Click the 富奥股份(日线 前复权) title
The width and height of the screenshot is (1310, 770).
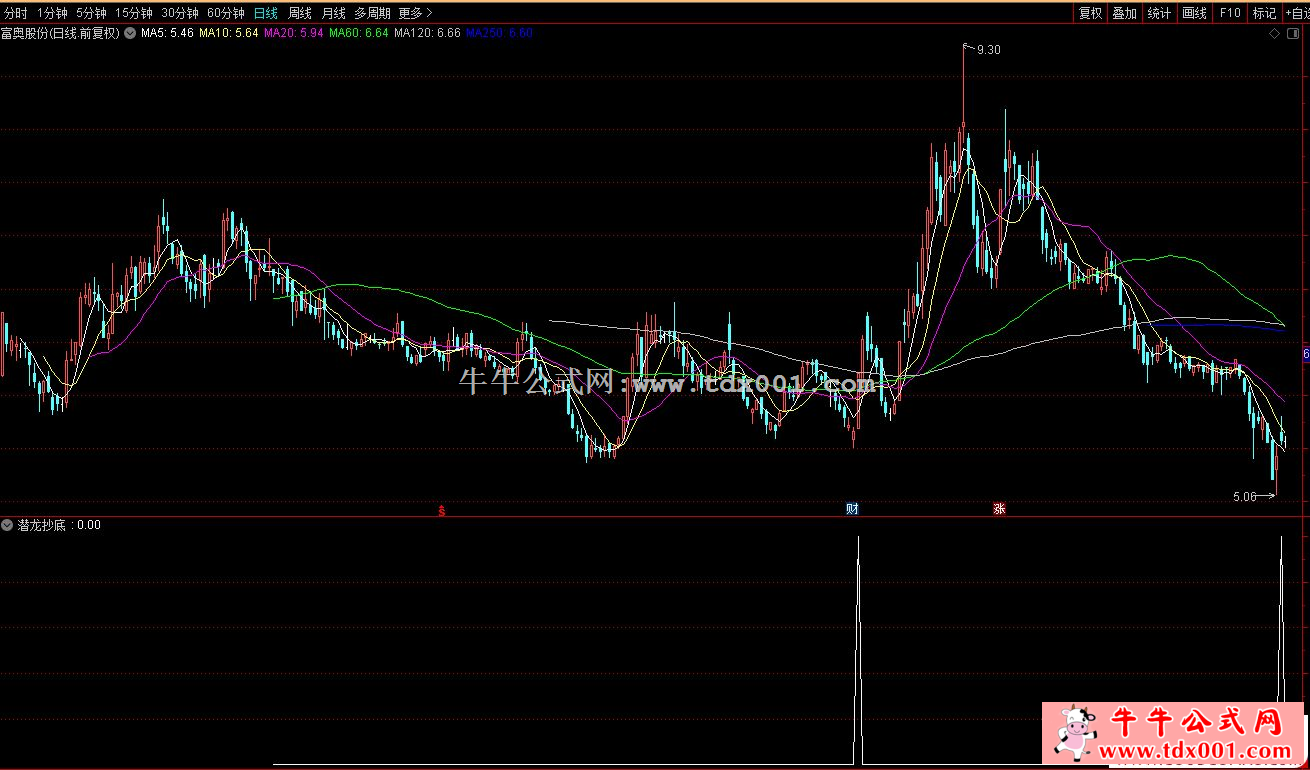(x=60, y=33)
